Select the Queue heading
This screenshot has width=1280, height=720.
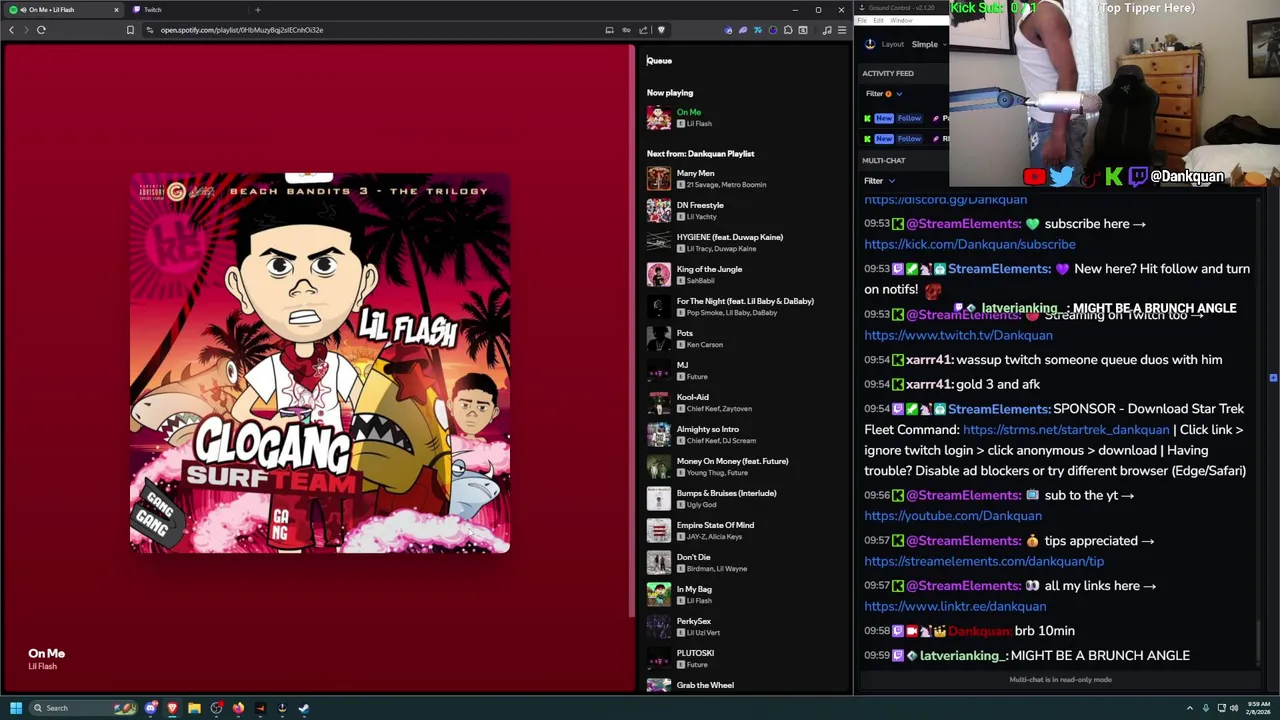coord(659,60)
